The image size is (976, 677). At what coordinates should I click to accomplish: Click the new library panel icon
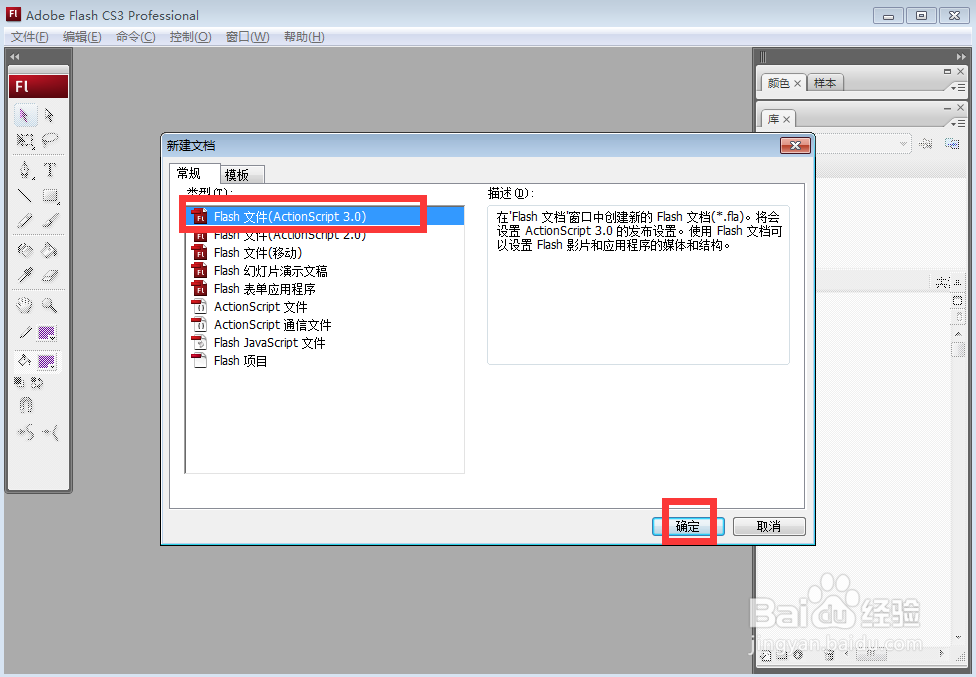click(x=952, y=144)
